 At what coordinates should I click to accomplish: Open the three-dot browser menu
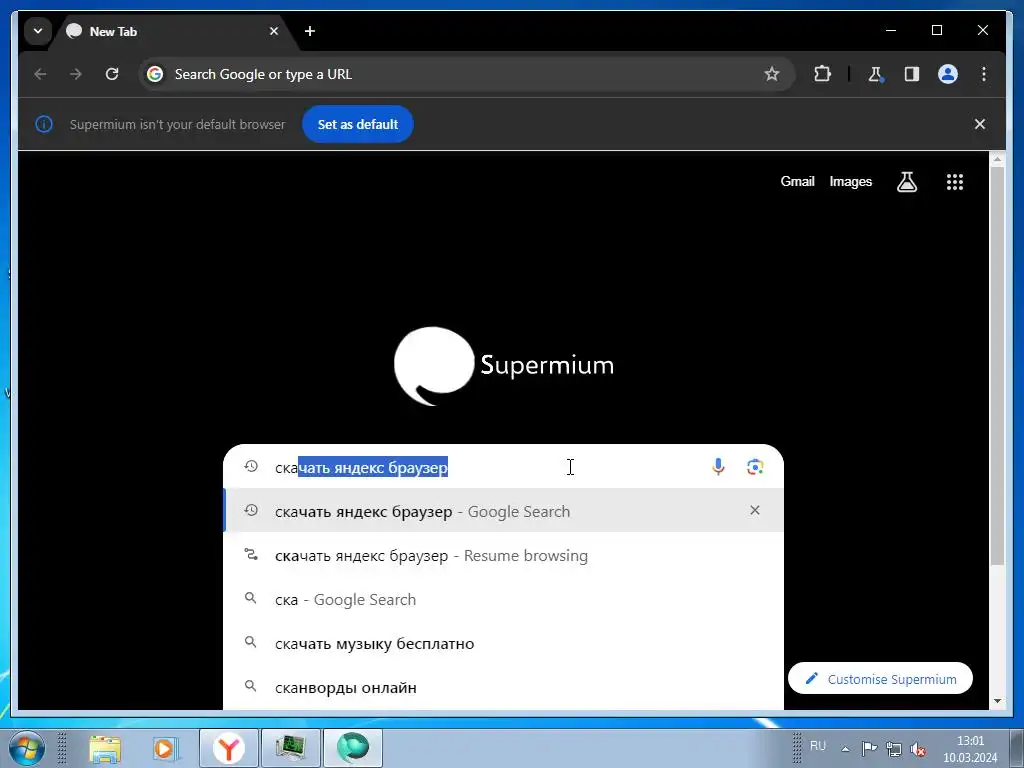(x=984, y=74)
